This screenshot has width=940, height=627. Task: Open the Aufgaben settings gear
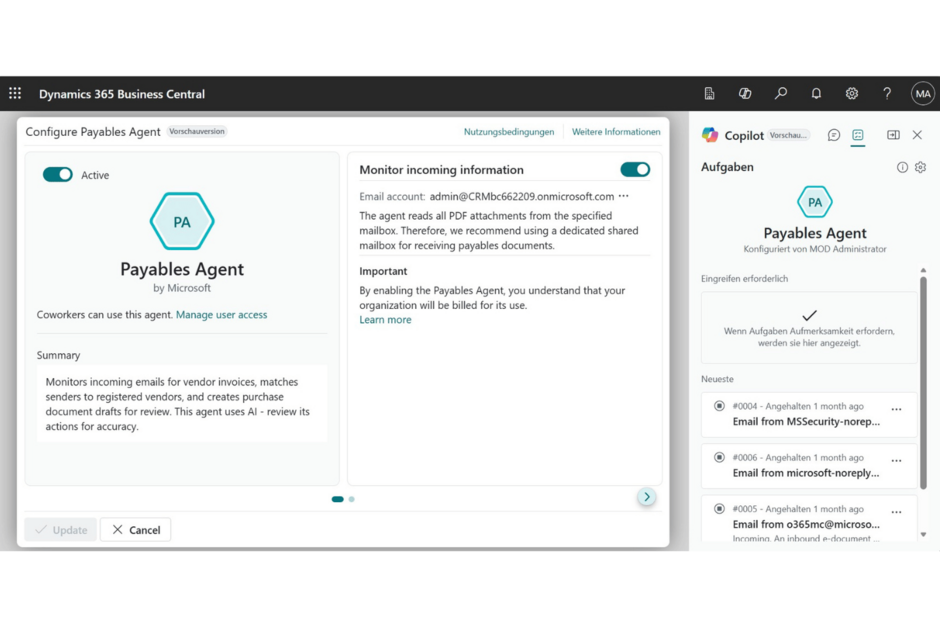pos(920,168)
